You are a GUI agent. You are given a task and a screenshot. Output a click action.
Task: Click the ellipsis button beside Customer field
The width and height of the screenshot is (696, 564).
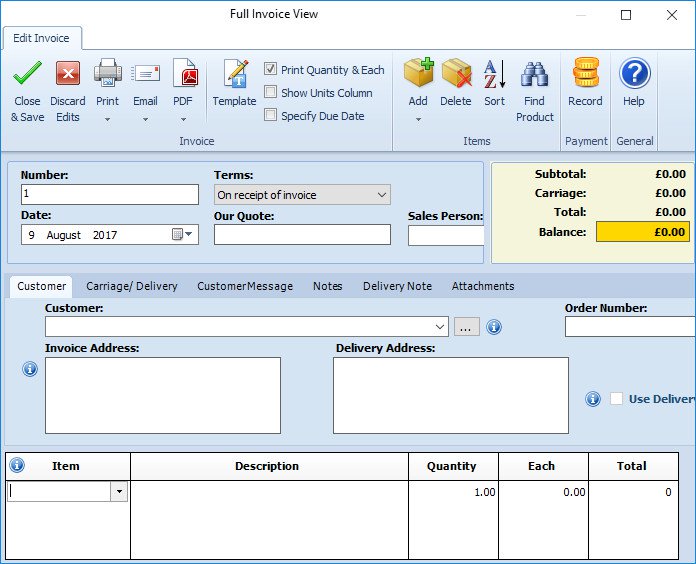(x=467, y=327)
